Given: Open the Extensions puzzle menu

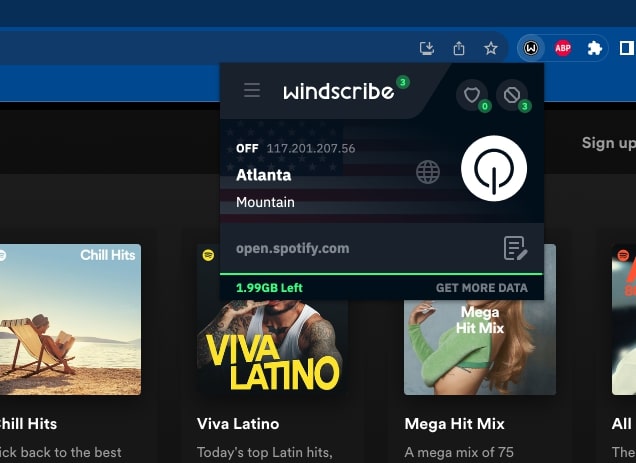Looking at the screenshot, I should pyautogui.click(x=595, y=49).
